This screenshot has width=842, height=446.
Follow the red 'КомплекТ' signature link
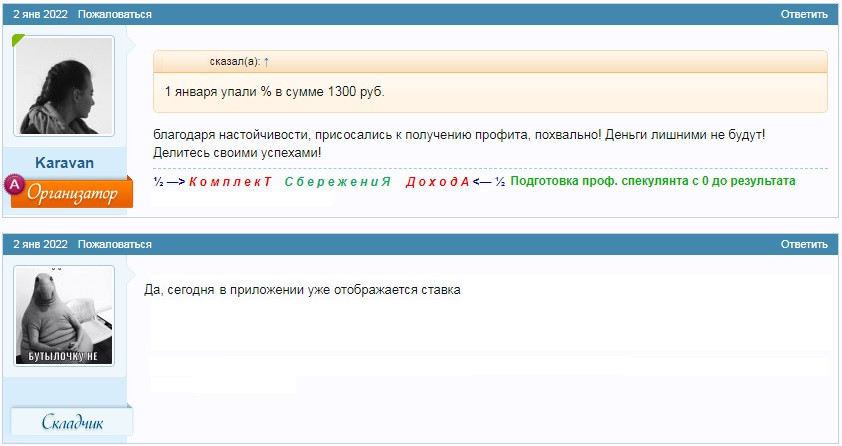pyautogui.click(x=230, y=181)
